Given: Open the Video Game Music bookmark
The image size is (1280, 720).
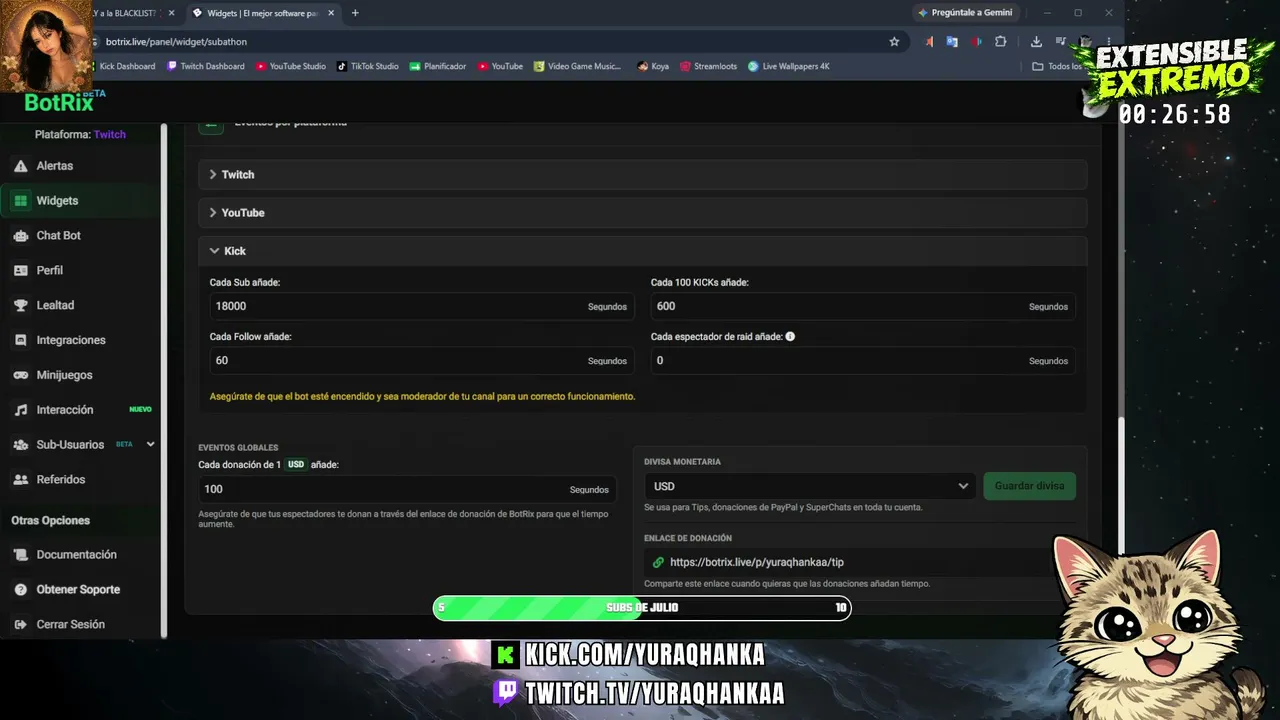Looking at the screenshot, I should [x=577, y=67].
